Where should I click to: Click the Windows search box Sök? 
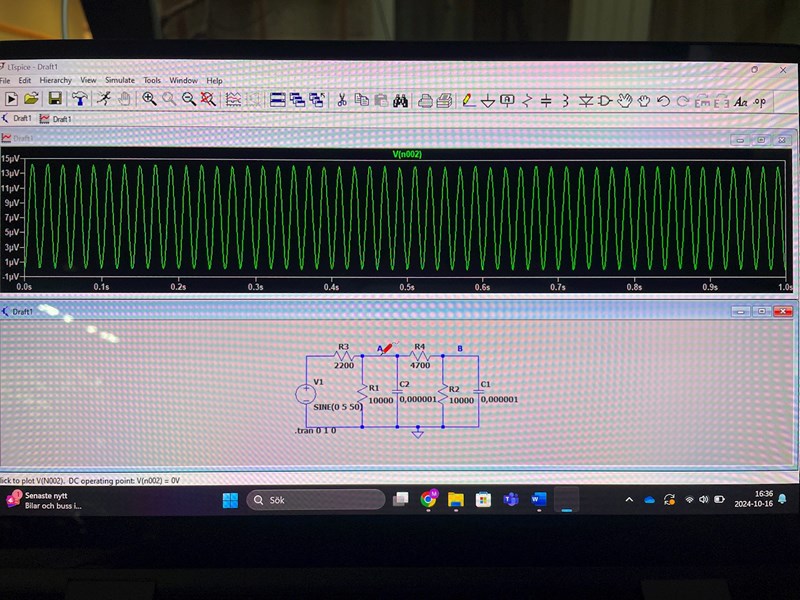(315, 499)
